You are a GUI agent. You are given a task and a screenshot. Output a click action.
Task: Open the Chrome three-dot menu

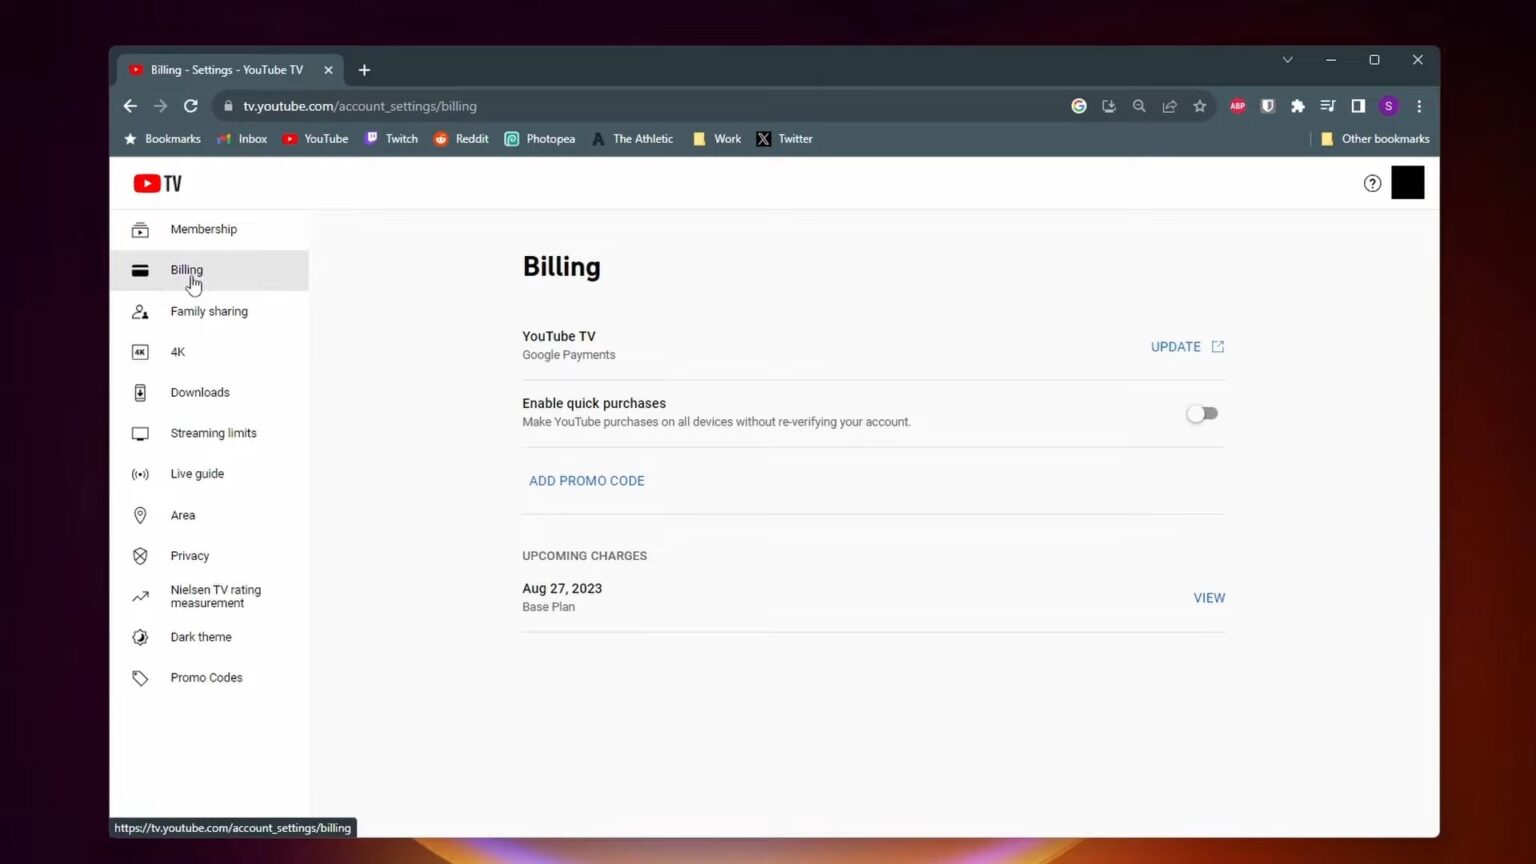click(1419, 106)
